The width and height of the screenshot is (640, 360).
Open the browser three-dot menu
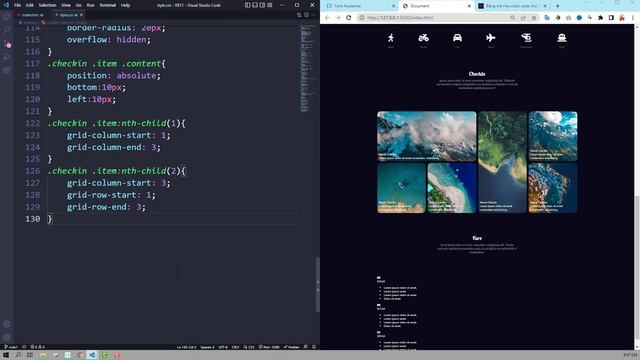point(633,18)
